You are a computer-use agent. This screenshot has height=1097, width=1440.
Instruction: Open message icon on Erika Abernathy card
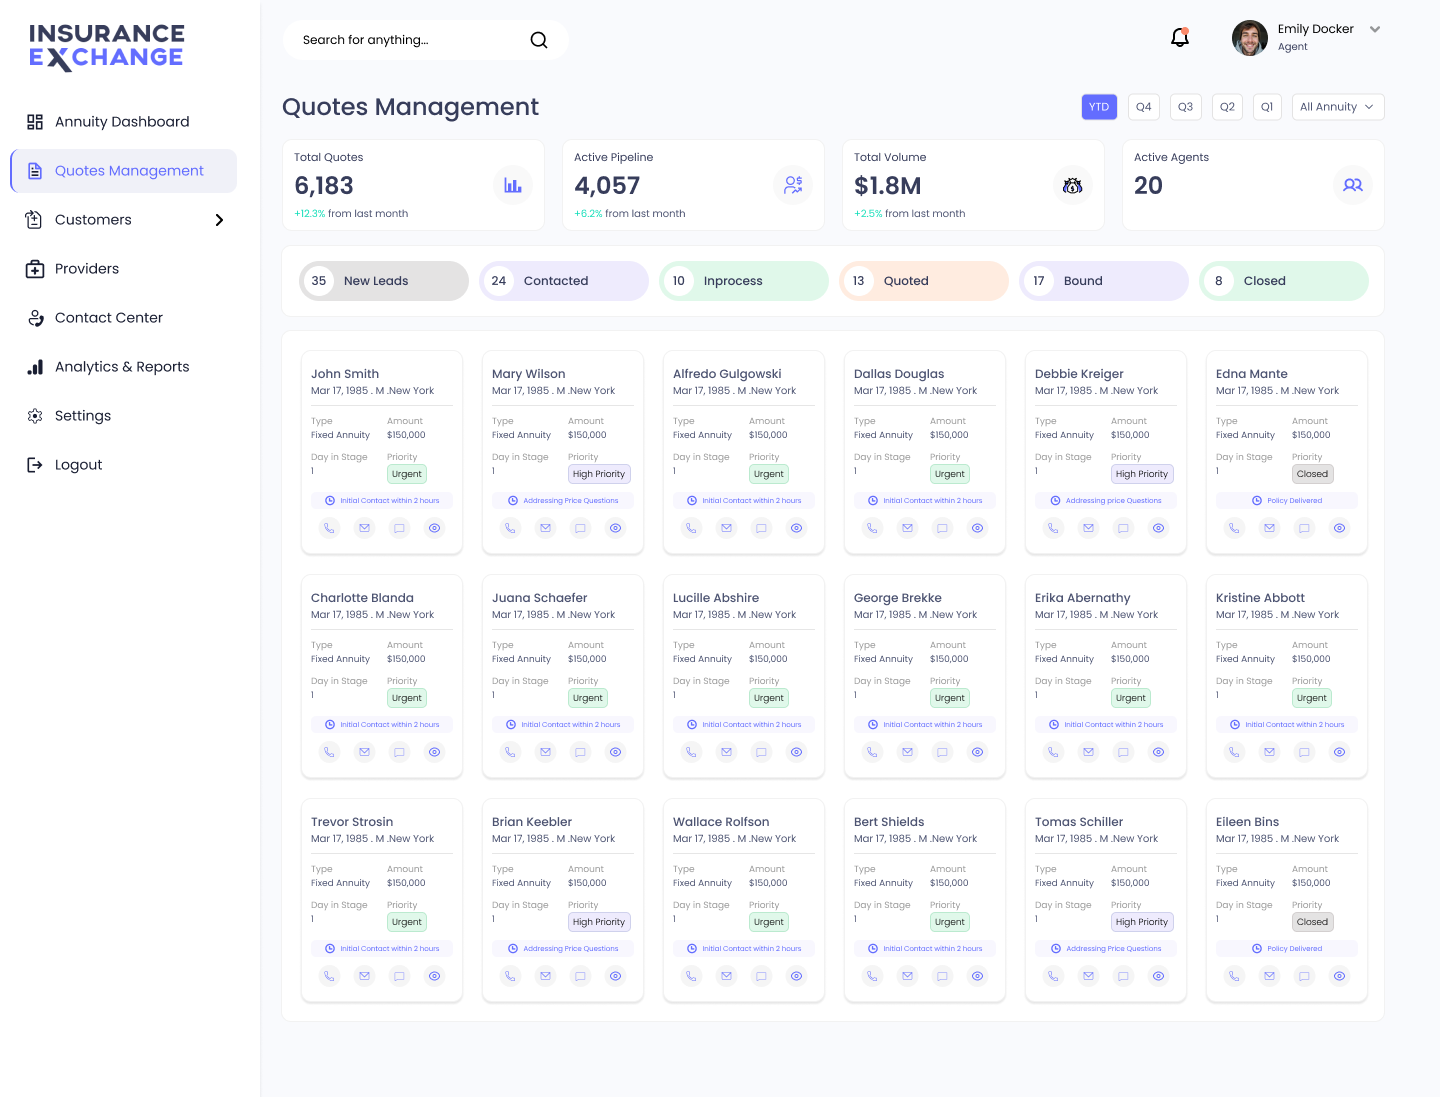click(1123, 752)
